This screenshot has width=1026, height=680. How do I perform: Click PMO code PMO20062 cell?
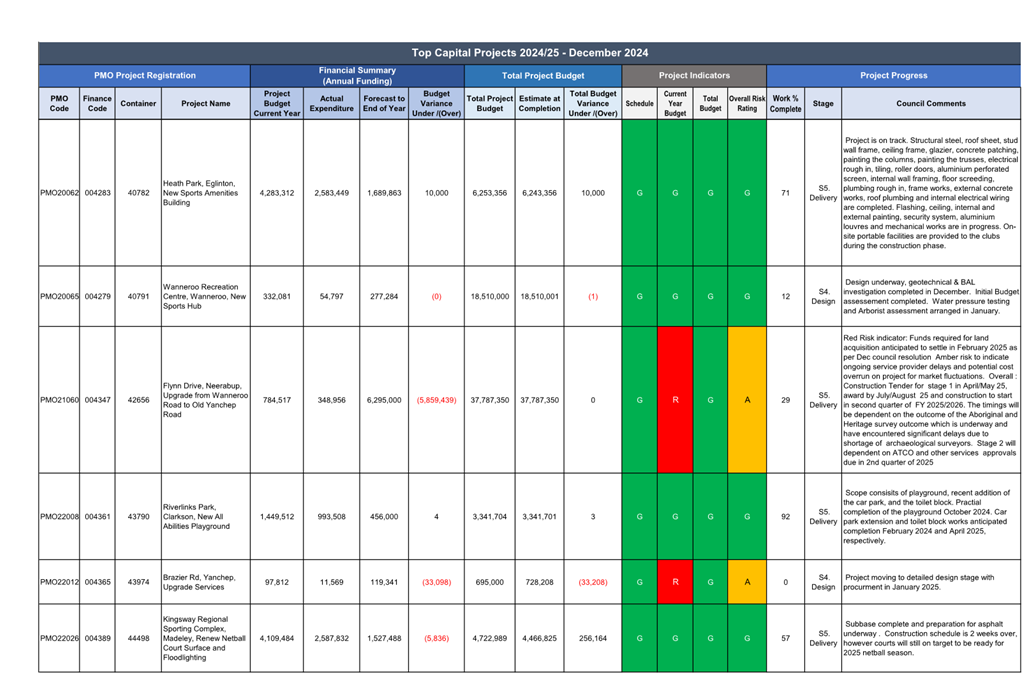pos(59,193)
